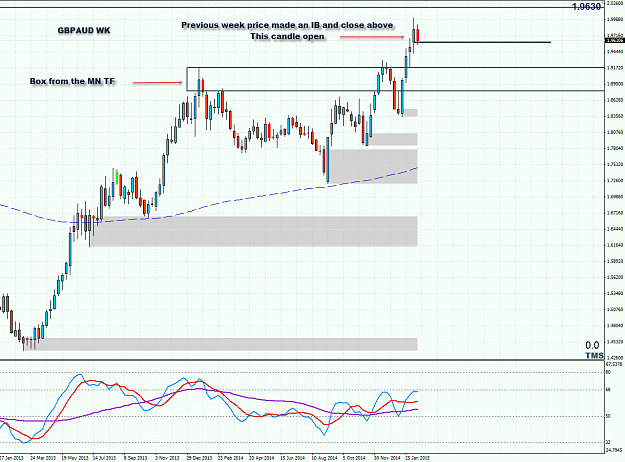
Task: Click the 1.89000 price axis label
Action: [x=615, y=84]
